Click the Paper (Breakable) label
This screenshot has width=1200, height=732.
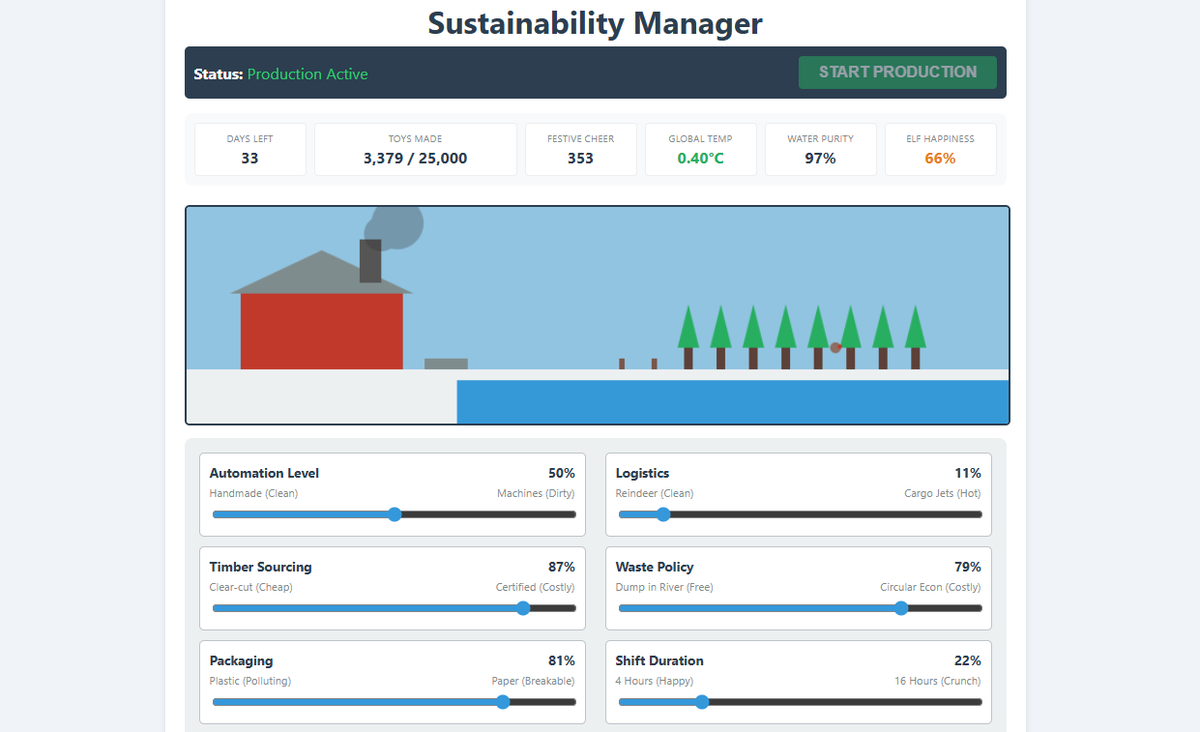pyautogui.click(x=533, y=682)
